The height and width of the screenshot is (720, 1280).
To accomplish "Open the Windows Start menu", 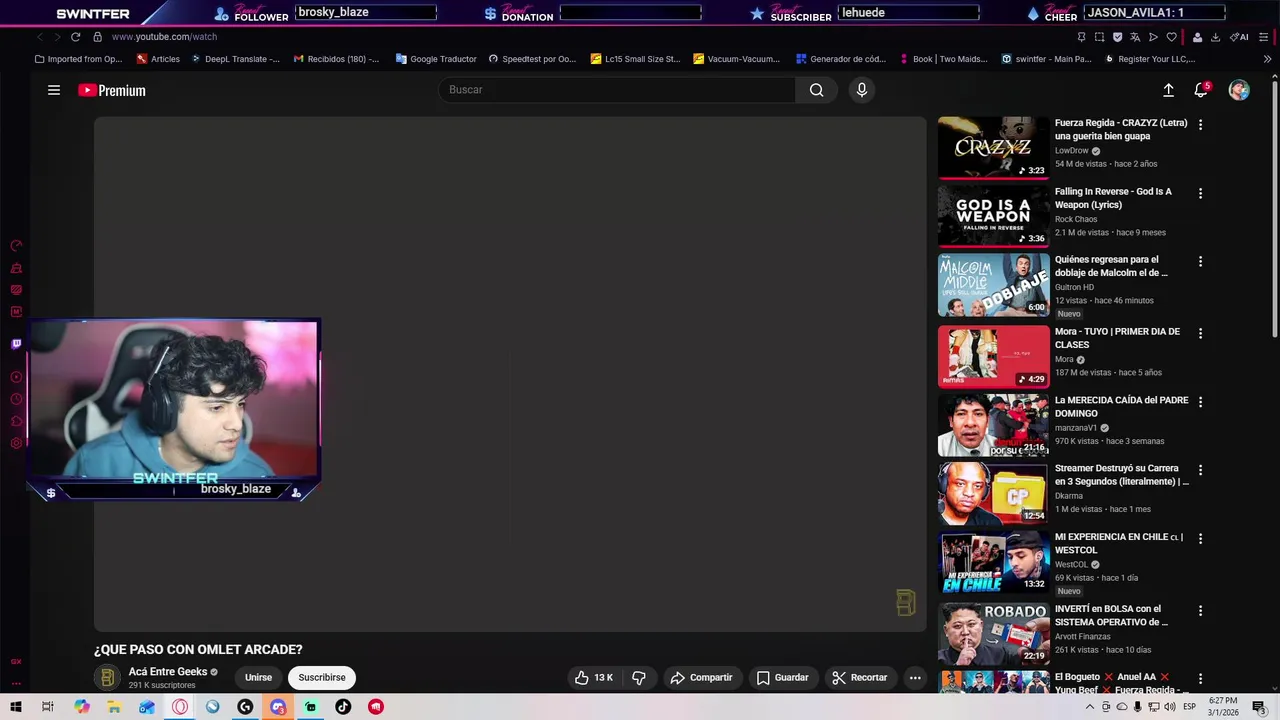I will (x=15, y=707).
